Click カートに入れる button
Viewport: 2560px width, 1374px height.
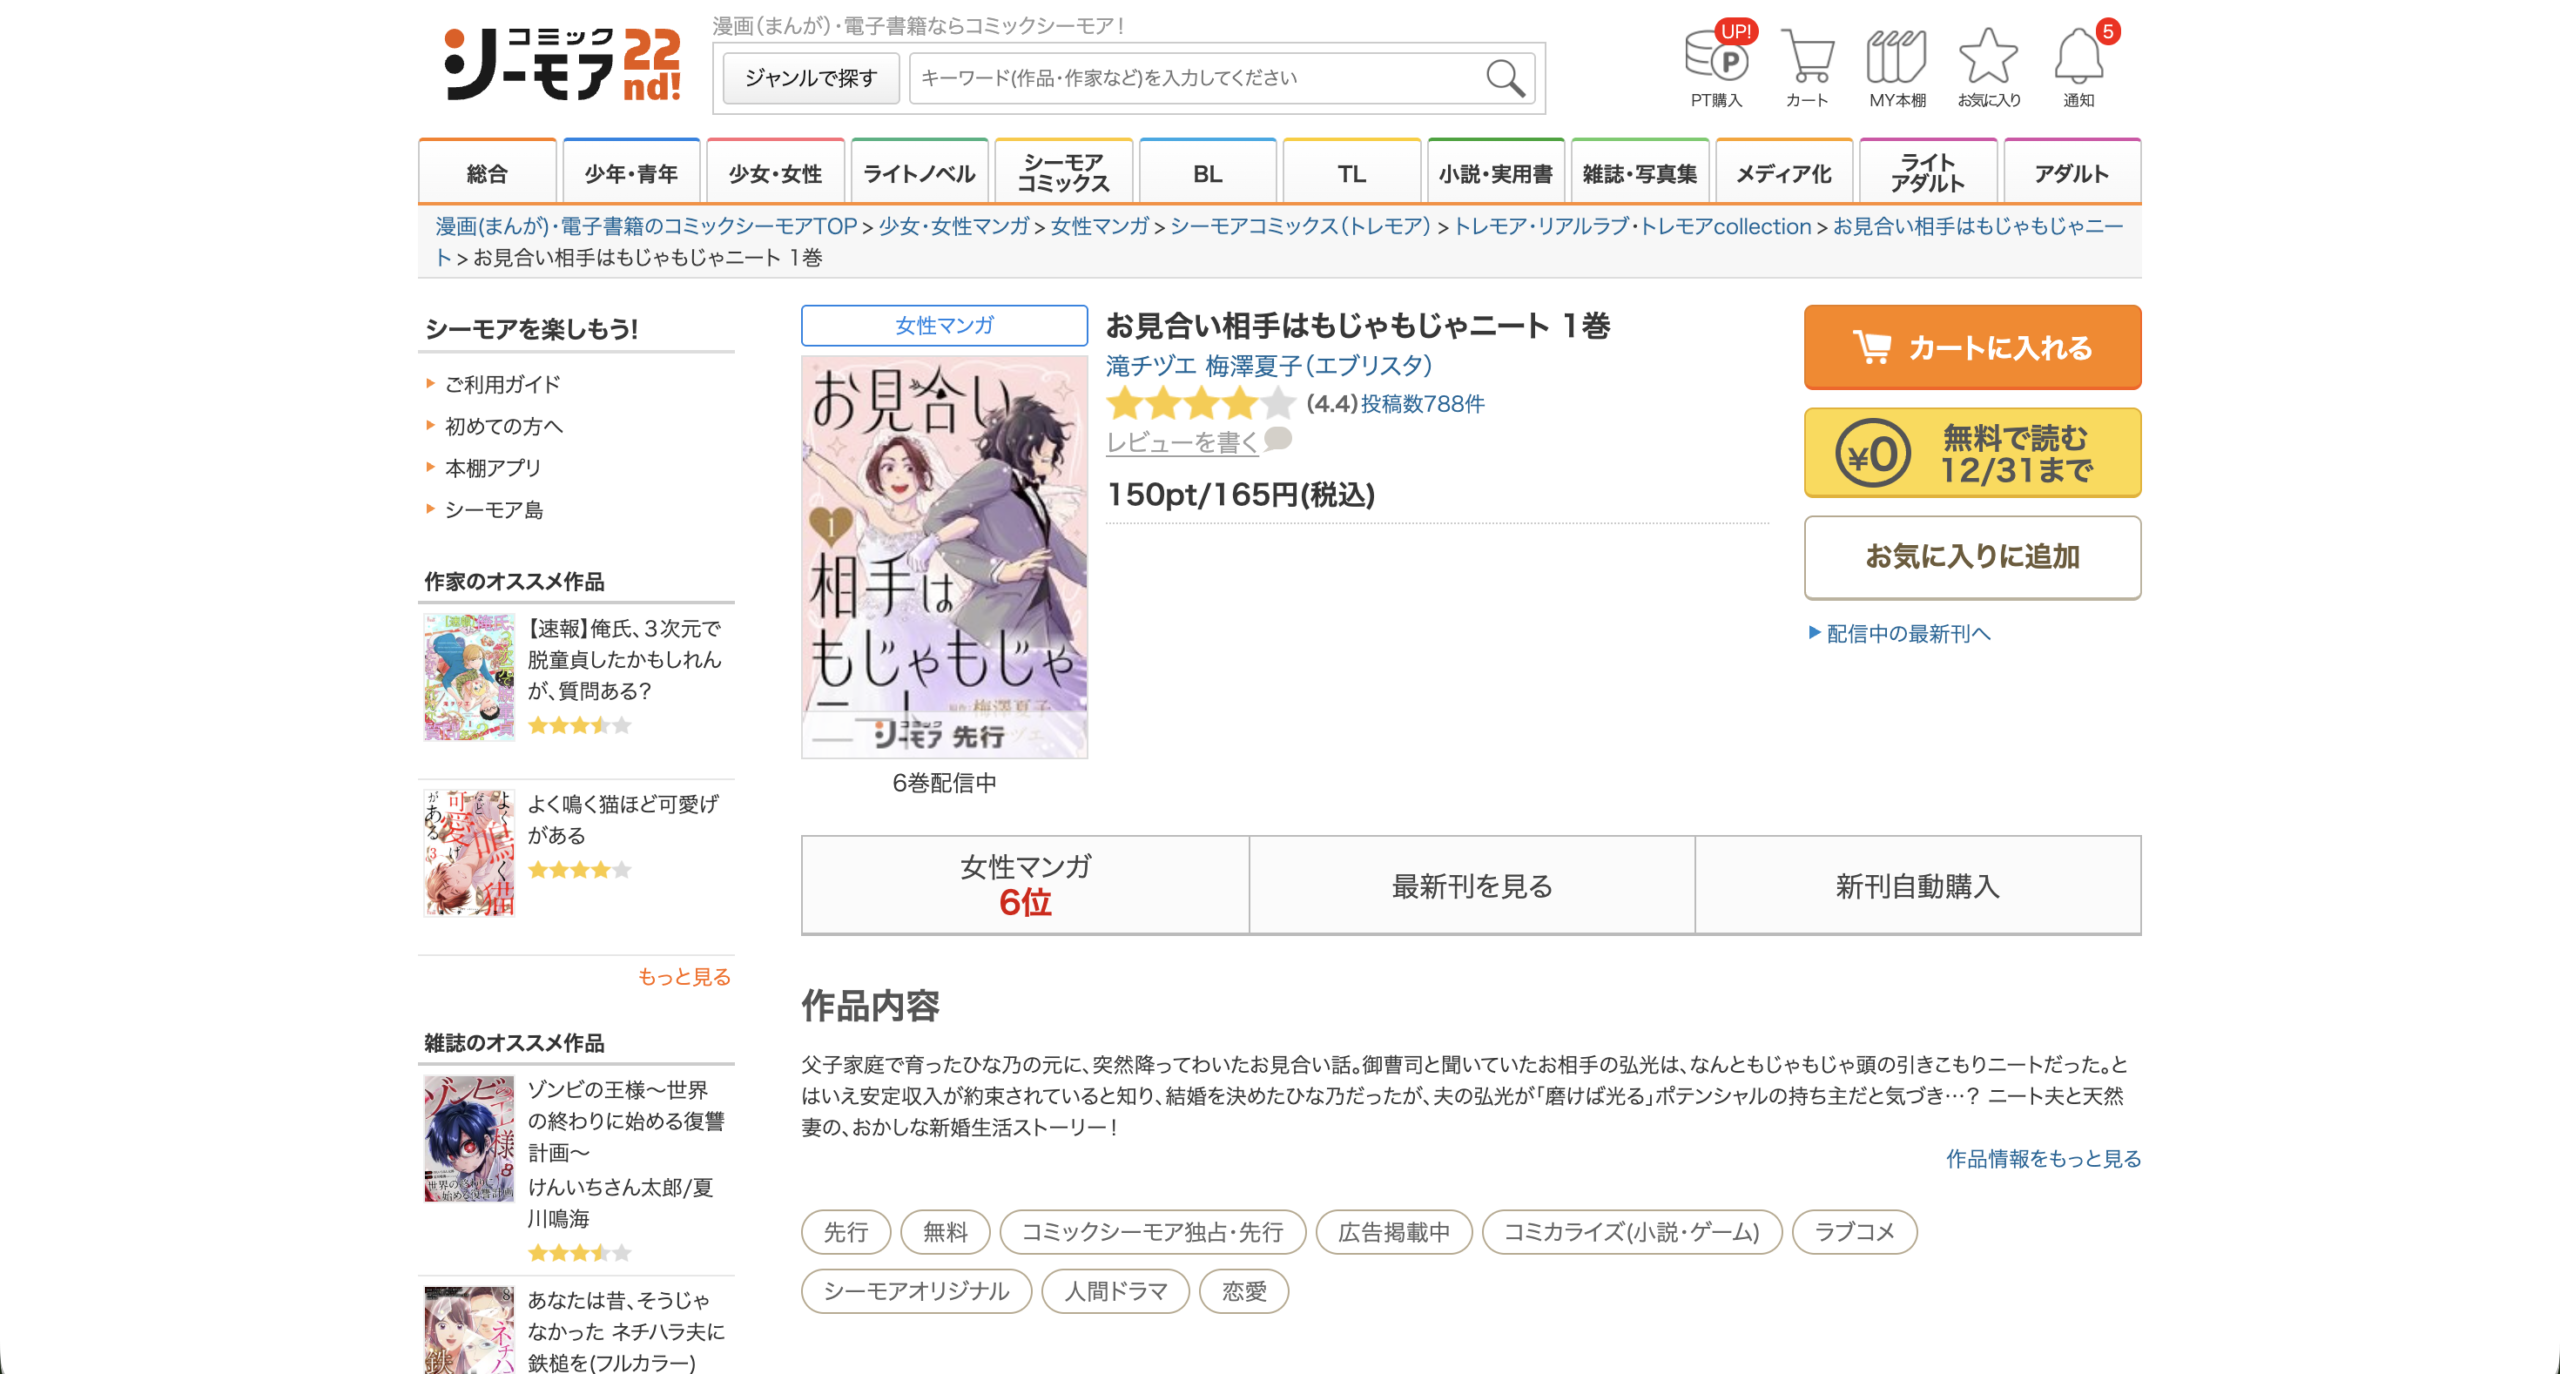(x=1972, y=347)
